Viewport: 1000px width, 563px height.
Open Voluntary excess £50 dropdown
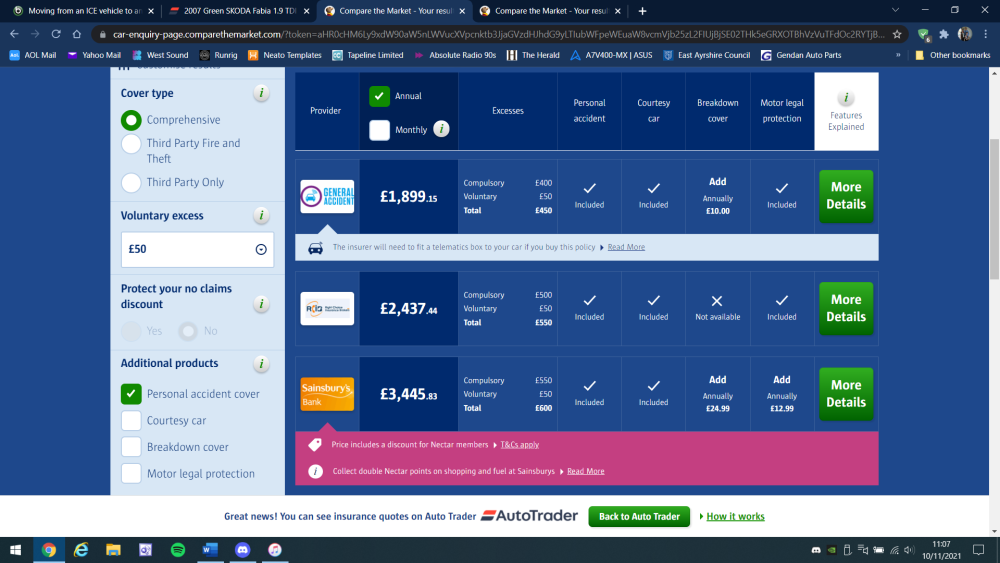[197, 249]
